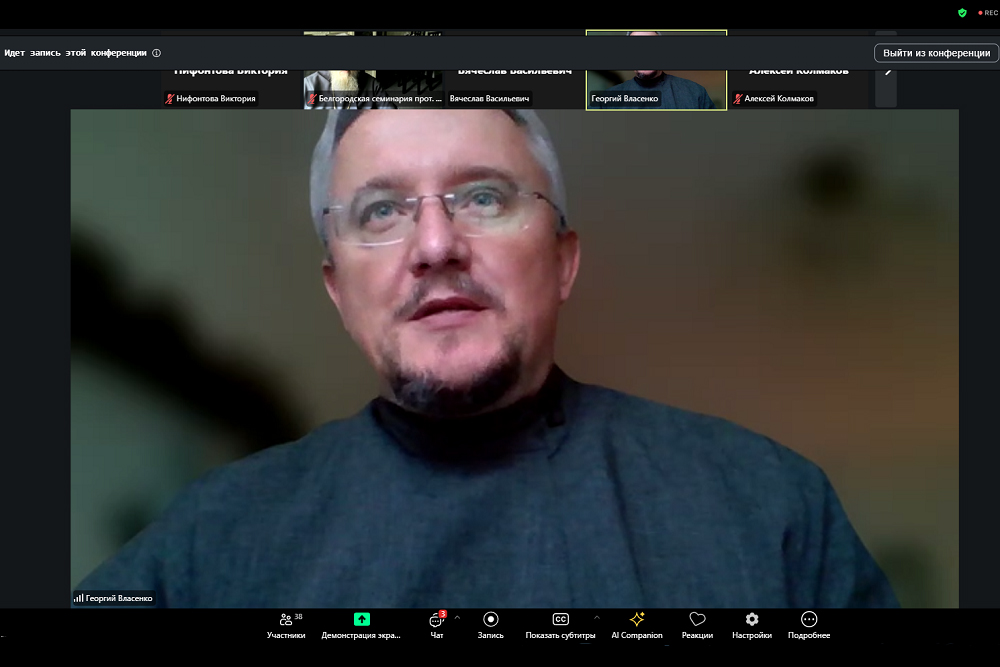
Task: Show captions via Показать субтитры
Action: tap(560, 625)
